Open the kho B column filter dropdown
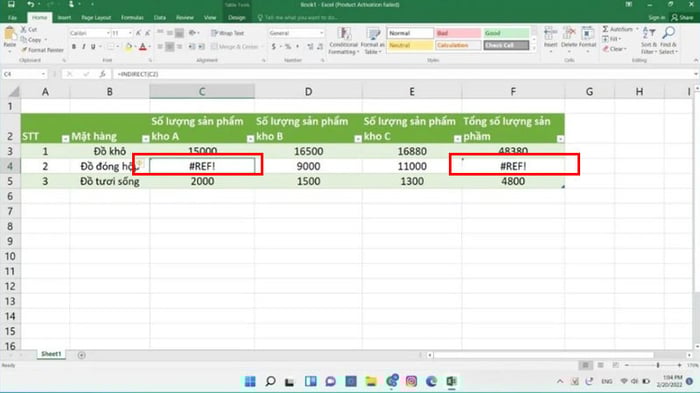The height and width of the screenshot is (393, 700). 358,139
